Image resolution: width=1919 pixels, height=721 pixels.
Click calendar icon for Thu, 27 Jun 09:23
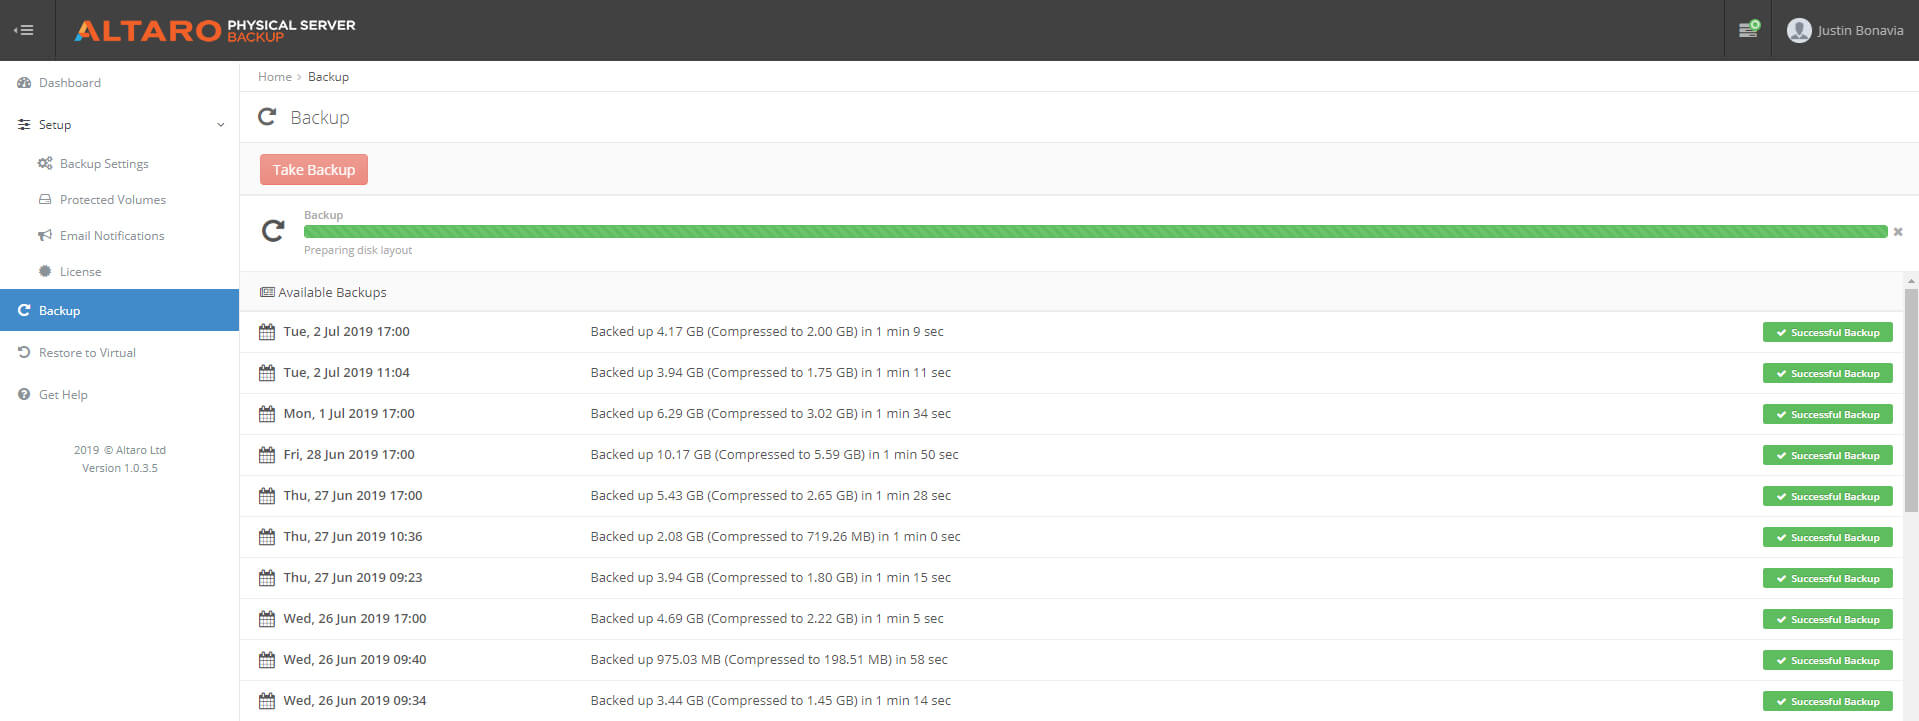pos(267,578)
